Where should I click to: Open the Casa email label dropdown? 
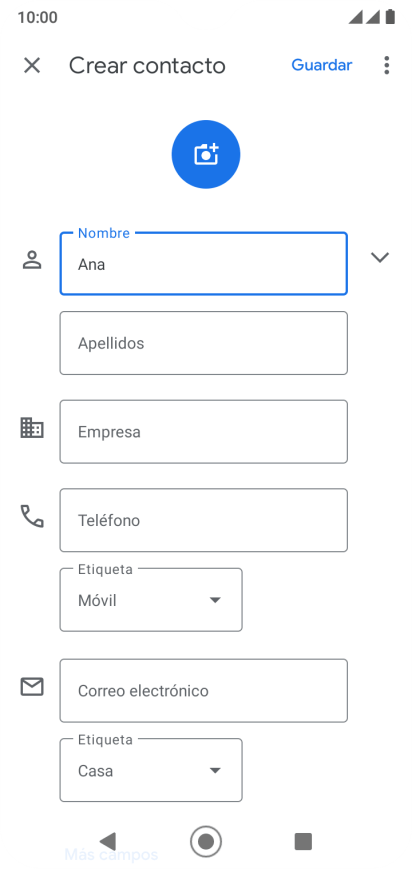(151, 770)
